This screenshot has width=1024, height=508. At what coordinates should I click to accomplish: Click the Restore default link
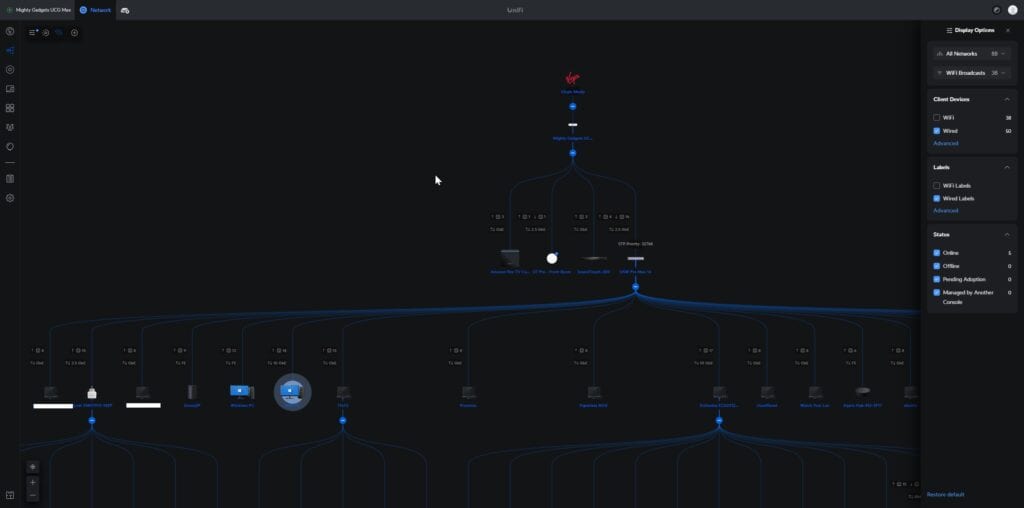point(945,494)
